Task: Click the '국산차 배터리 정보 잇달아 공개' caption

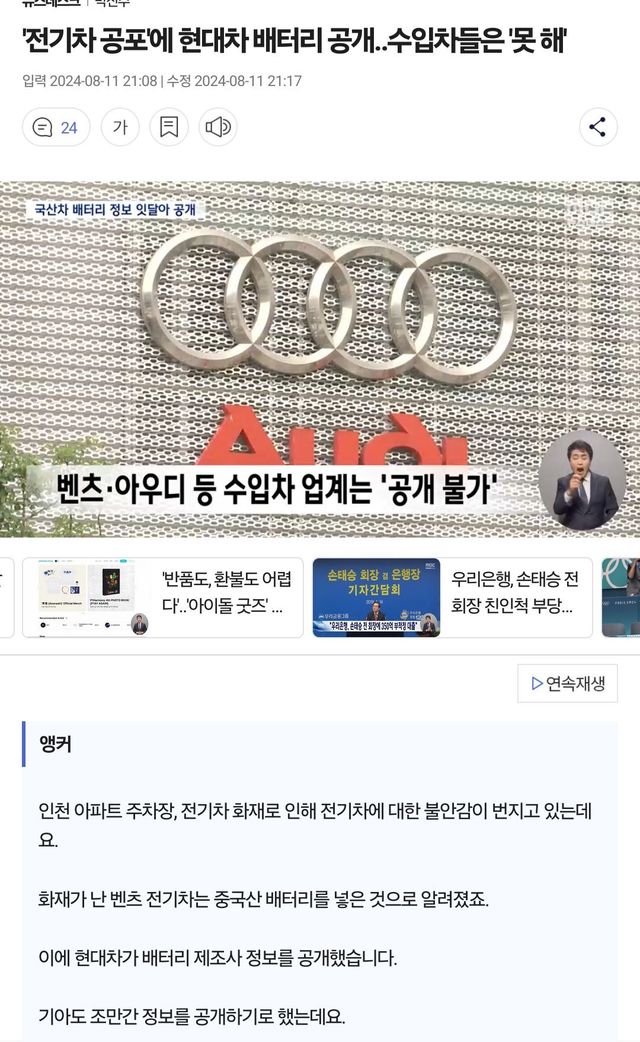Action: 115,209
